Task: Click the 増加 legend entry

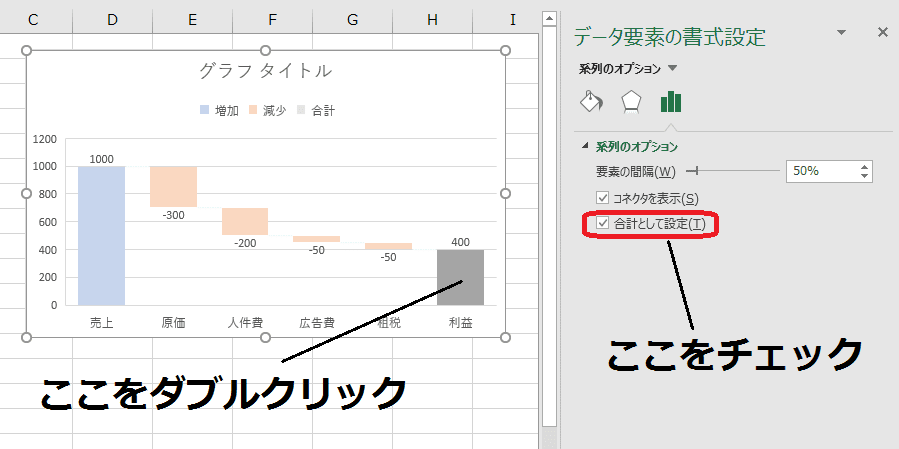Action: [220, 111]
